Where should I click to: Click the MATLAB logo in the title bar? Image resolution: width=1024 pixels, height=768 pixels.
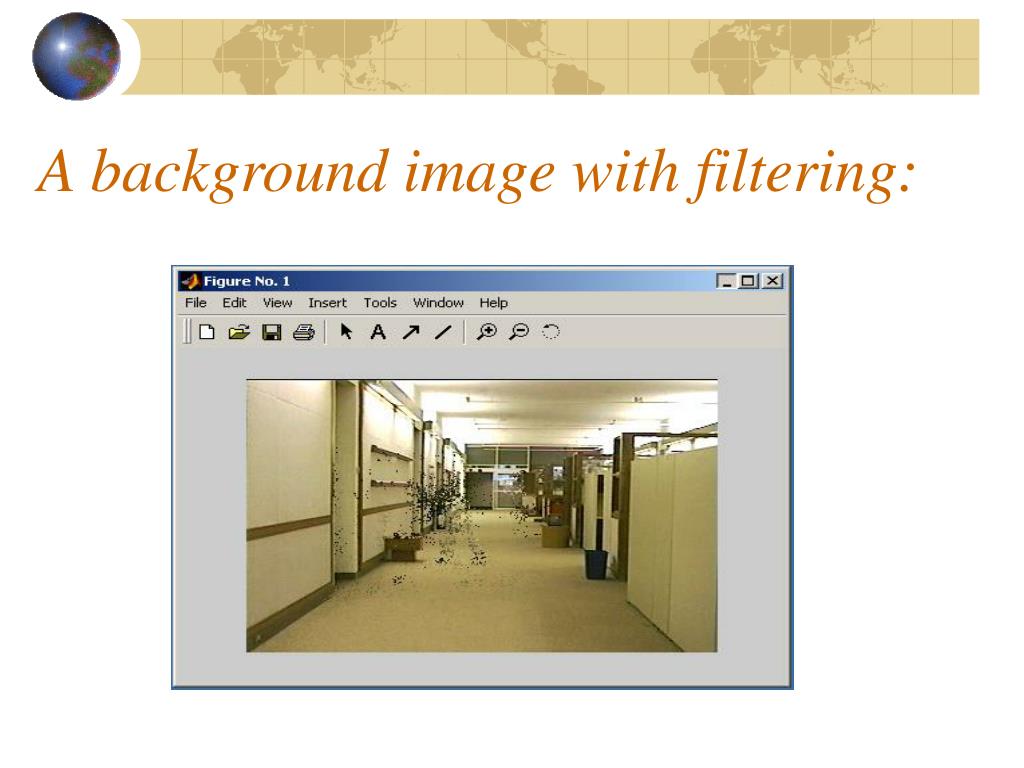tap(190, 281)
